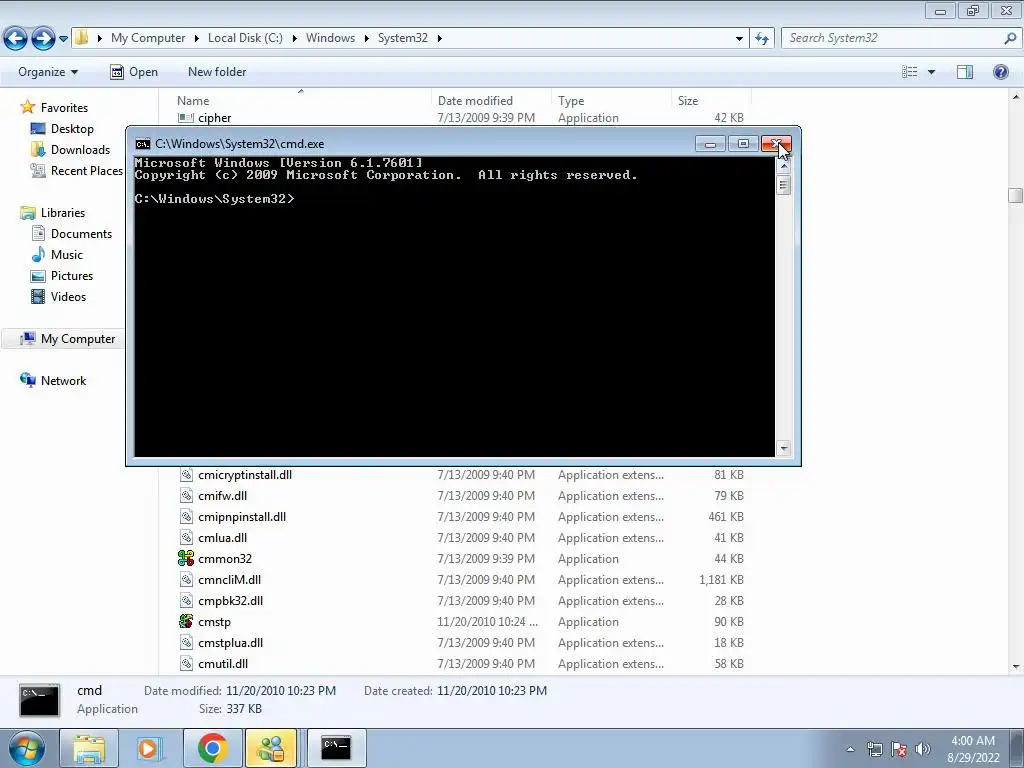Open Recent Places in the navigation pane
1024x768 pixels.
pyautogui.click(x=86, y=170)
